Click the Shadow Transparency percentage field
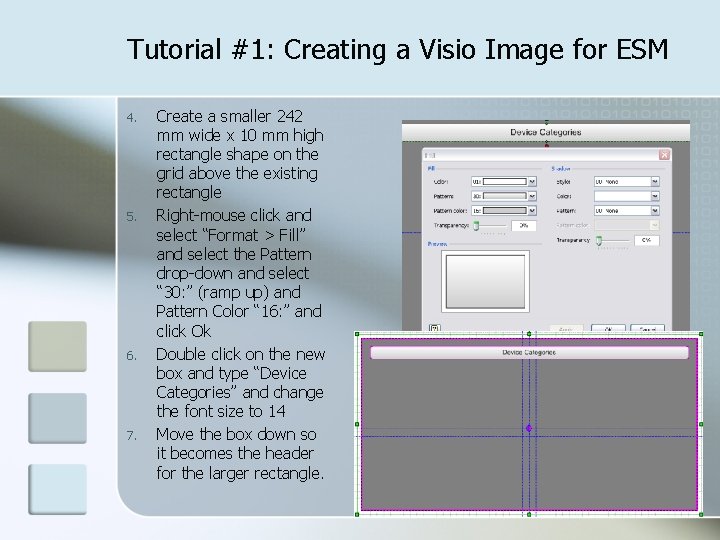The height and width of the screenshot is (540, 720). coord(647,240)
